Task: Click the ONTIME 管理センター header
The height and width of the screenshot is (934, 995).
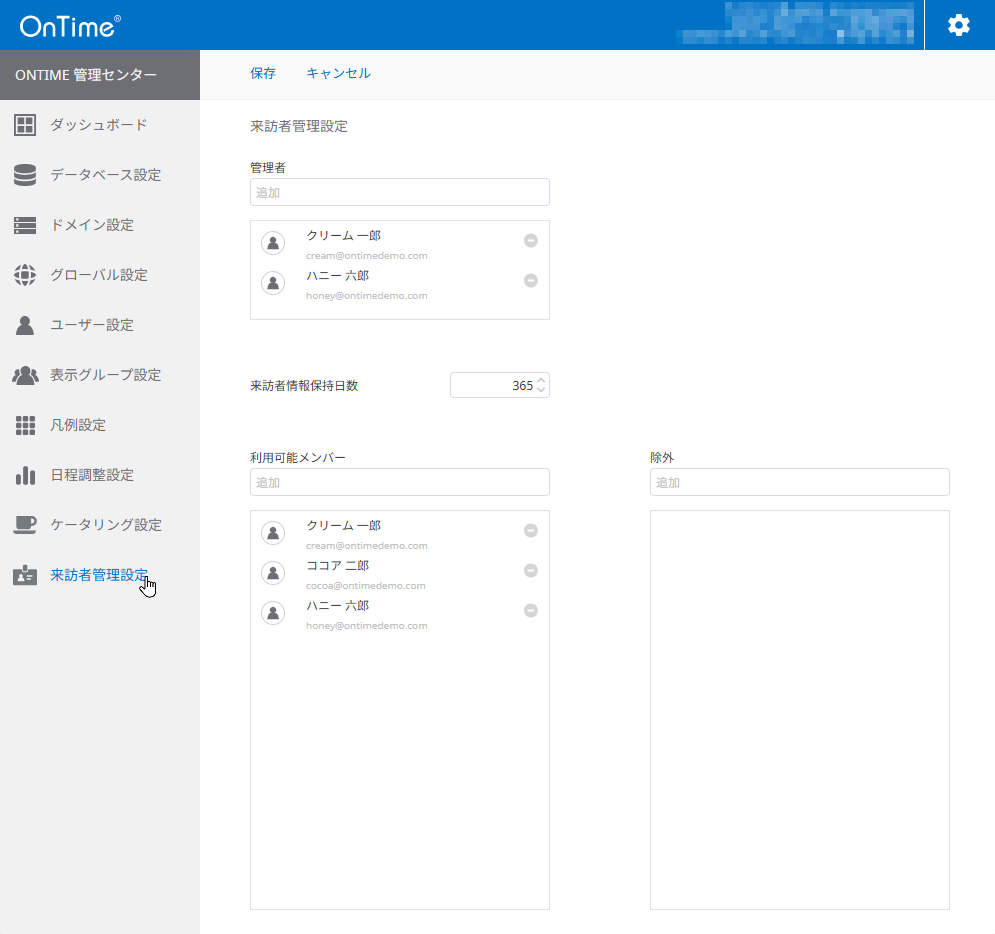Action: pos(100,75)
